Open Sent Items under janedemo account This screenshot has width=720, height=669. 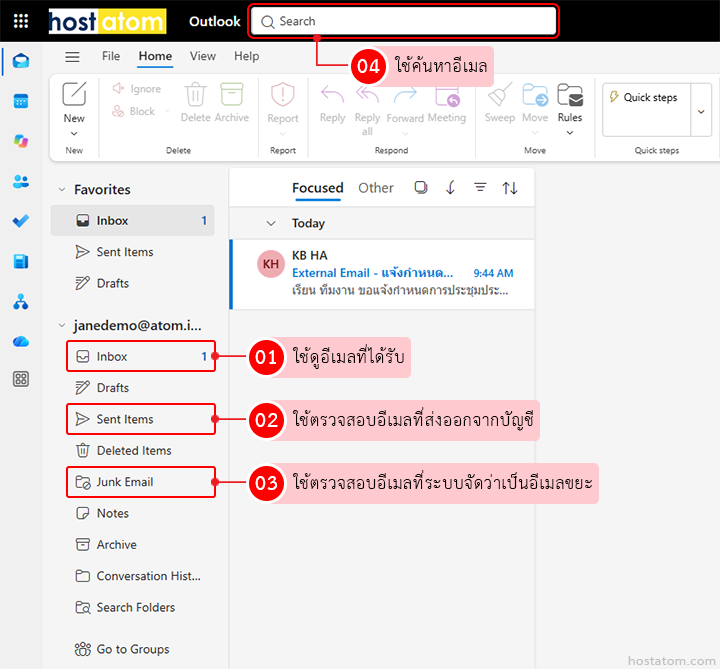(141, 419)
